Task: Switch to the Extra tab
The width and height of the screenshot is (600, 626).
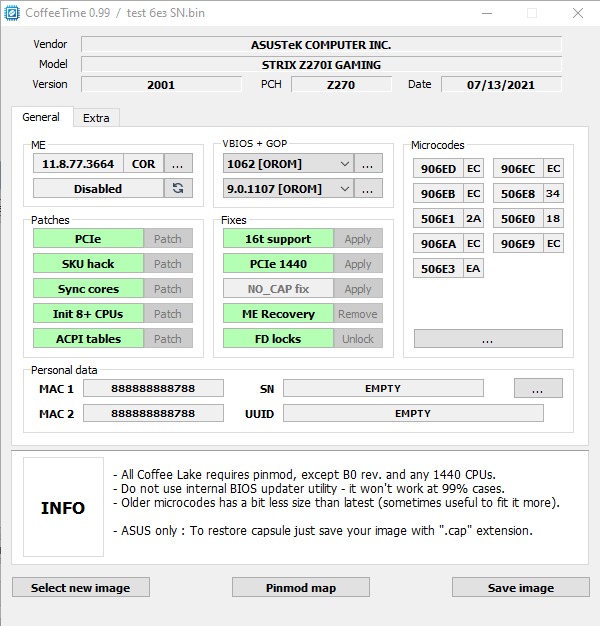Action: click(x=96, y=118)
